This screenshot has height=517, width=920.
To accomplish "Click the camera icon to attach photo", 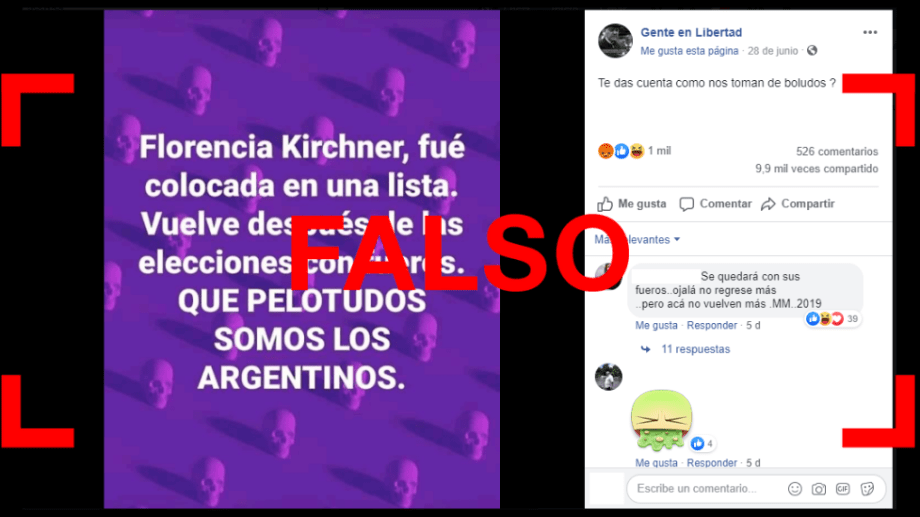I will point(818,489).
